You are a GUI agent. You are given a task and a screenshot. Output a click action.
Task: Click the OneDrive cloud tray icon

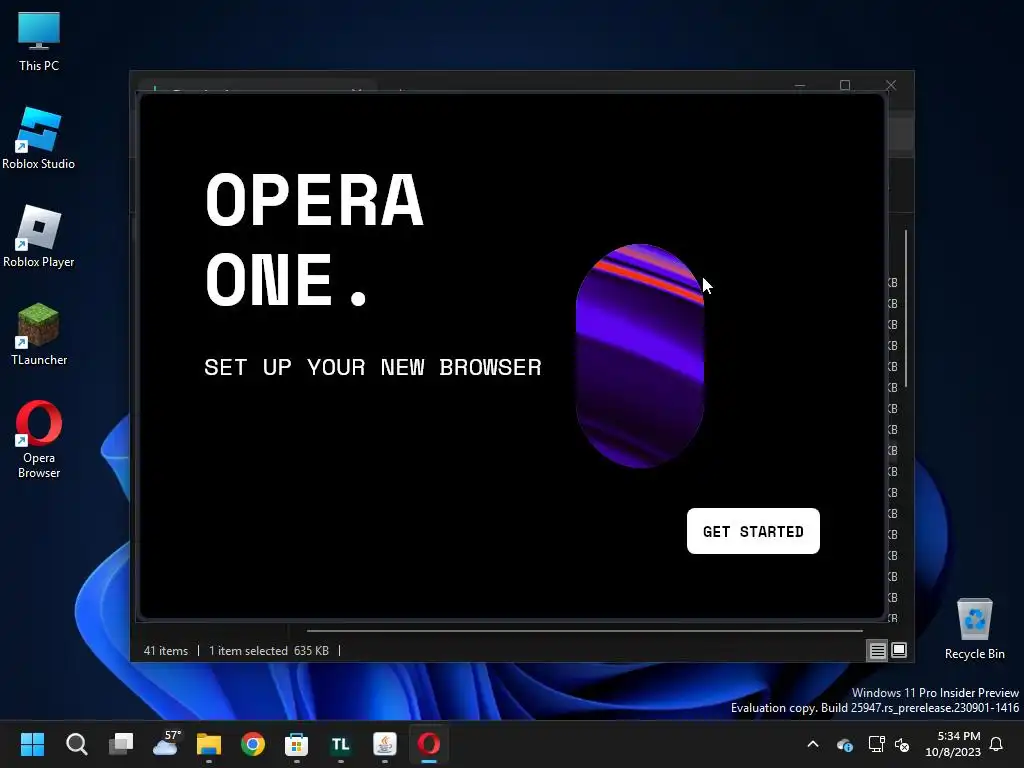(844, 744)
